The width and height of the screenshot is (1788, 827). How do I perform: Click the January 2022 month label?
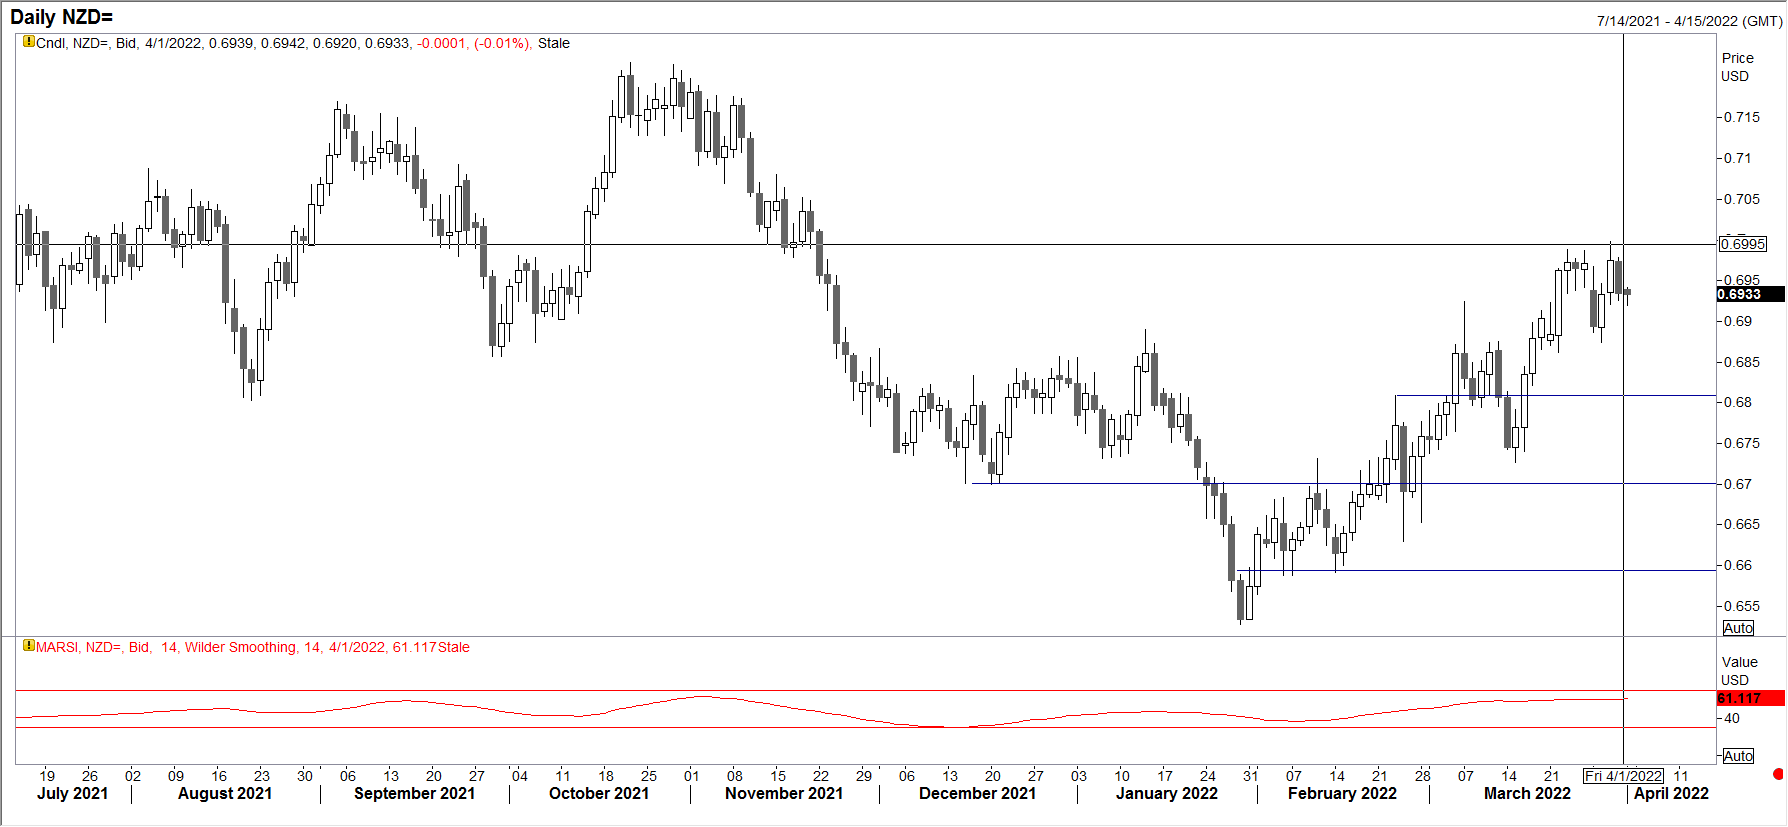1167,793
